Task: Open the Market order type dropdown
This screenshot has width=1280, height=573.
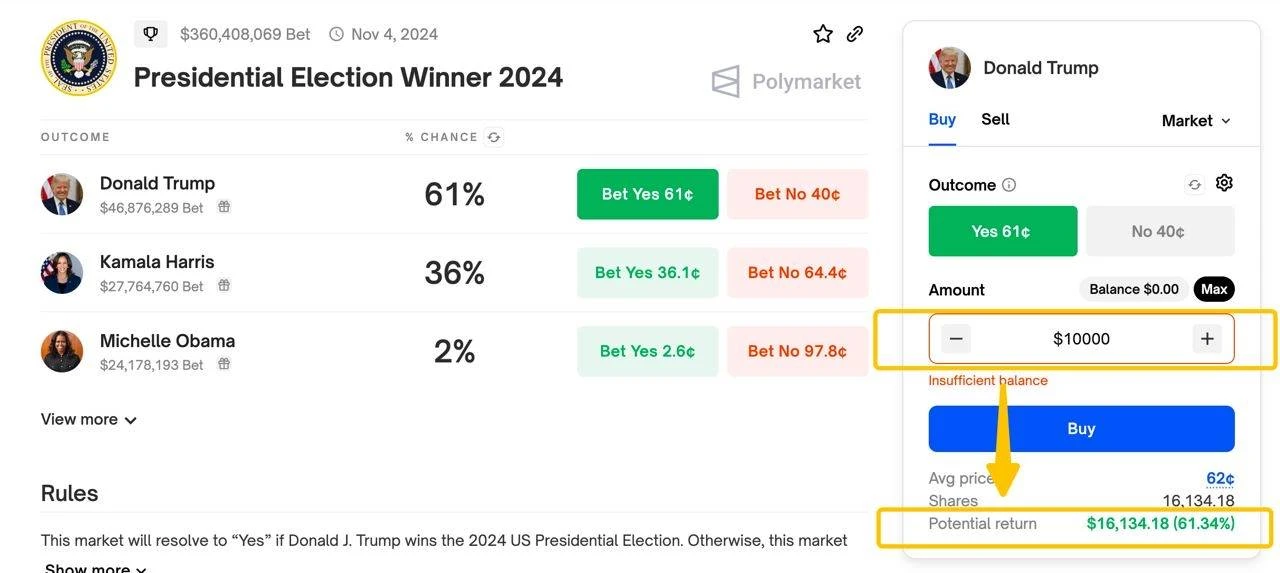Action: [1196, 121]
